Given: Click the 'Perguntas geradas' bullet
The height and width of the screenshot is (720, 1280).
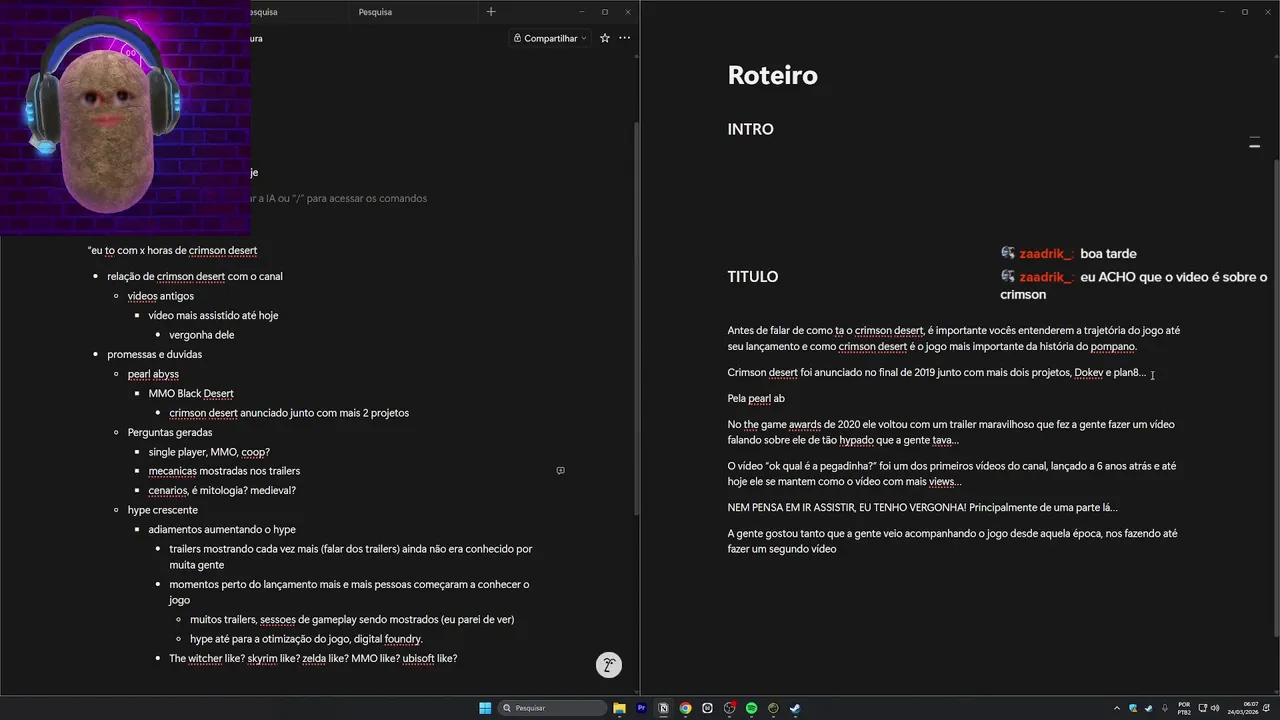Looking at the screenshot, I should pyautogui.click(x=169, y=432).
